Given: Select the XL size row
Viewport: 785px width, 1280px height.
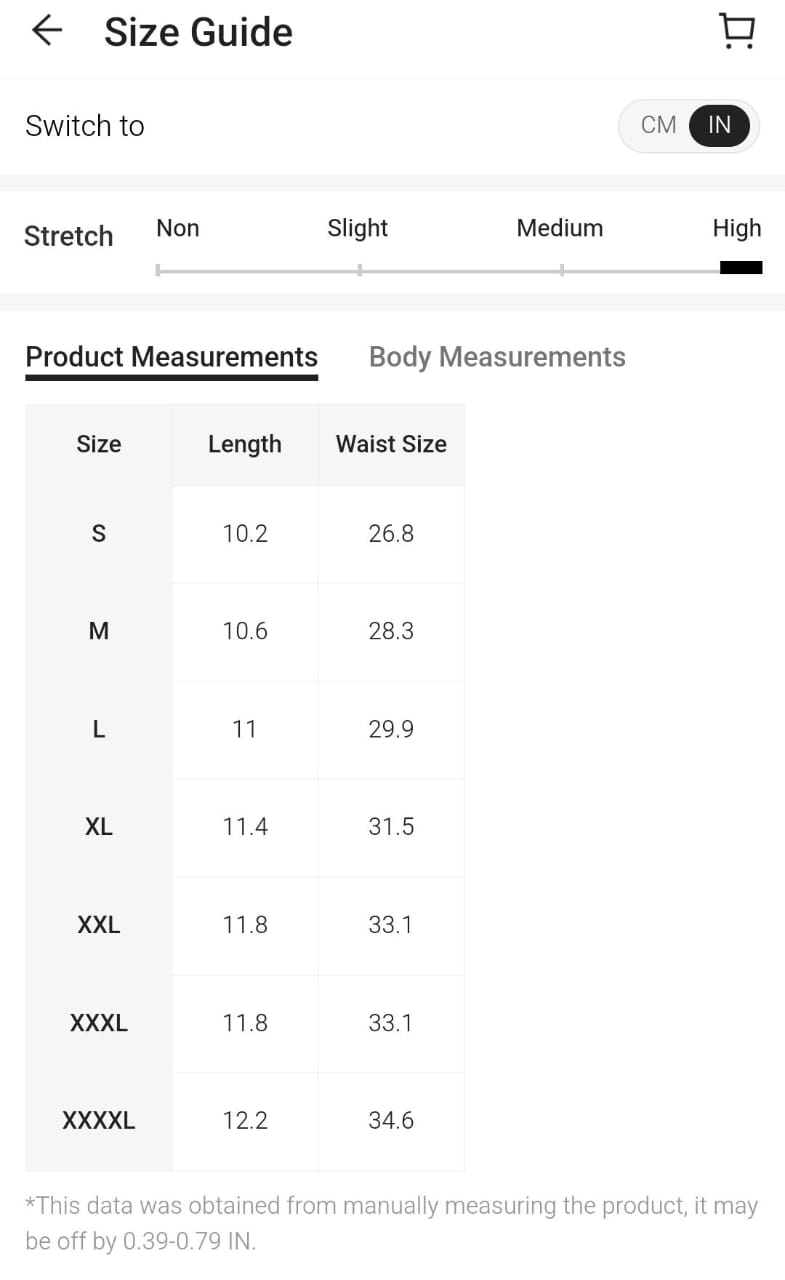Looking at the screenshot, I should (98, 827).
